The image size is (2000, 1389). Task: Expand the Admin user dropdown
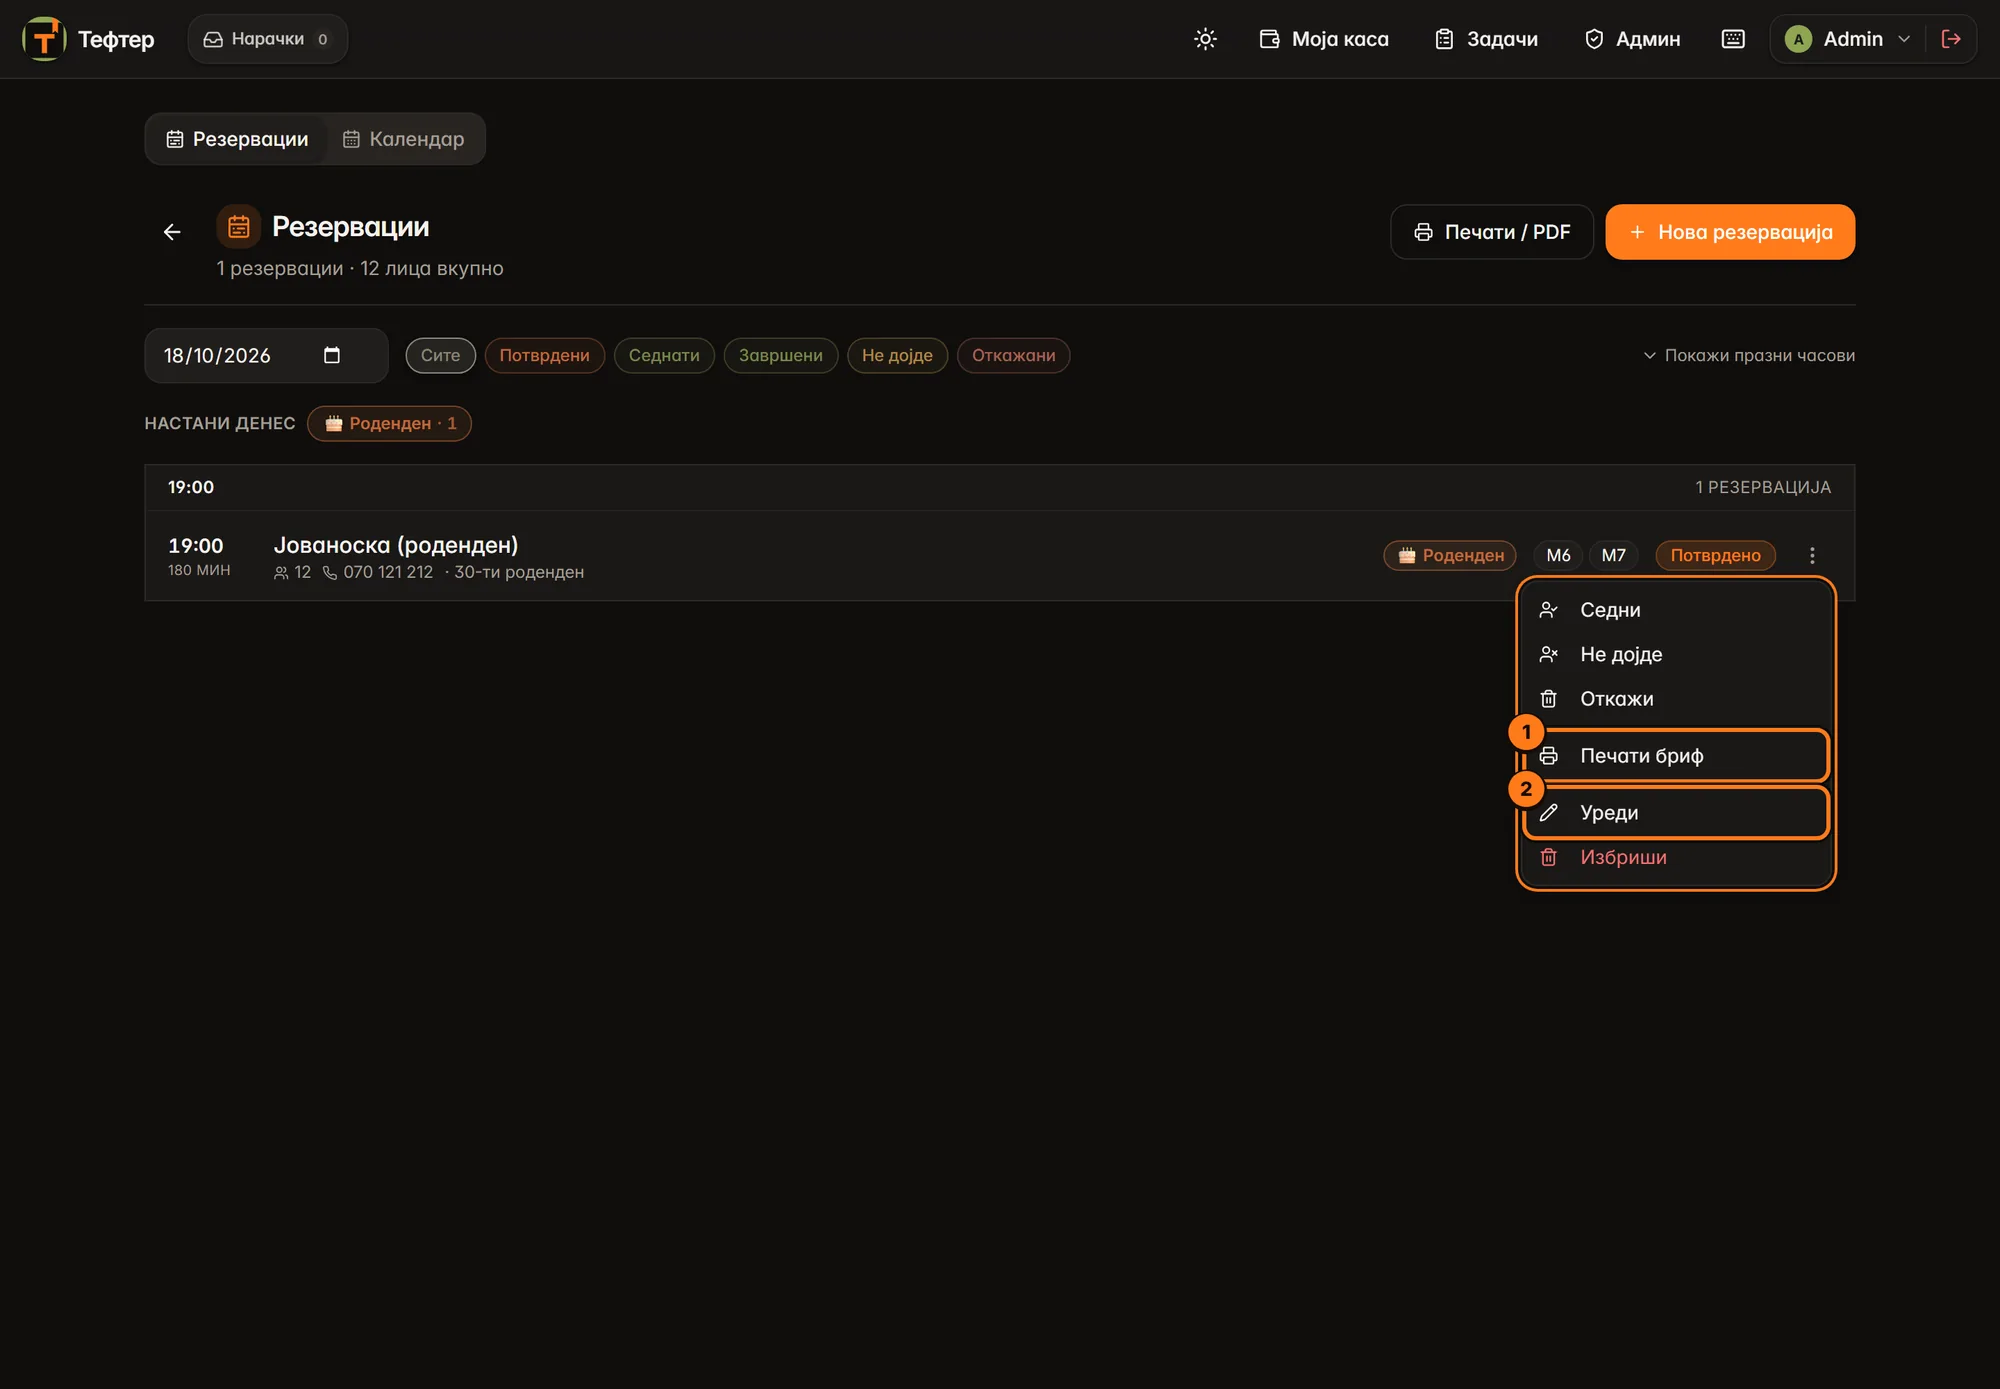coord(1847,39)
